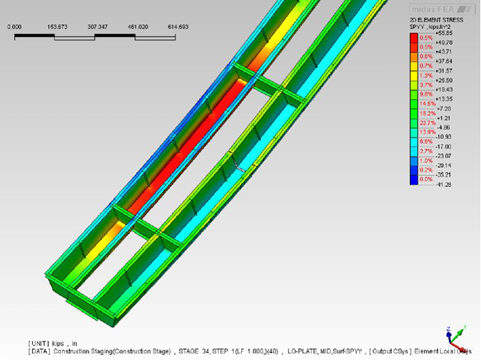Select the 14.5% legend percentage
Image resolution: width=481 pixels, height=361 pixels.
[x=427, y=104]
